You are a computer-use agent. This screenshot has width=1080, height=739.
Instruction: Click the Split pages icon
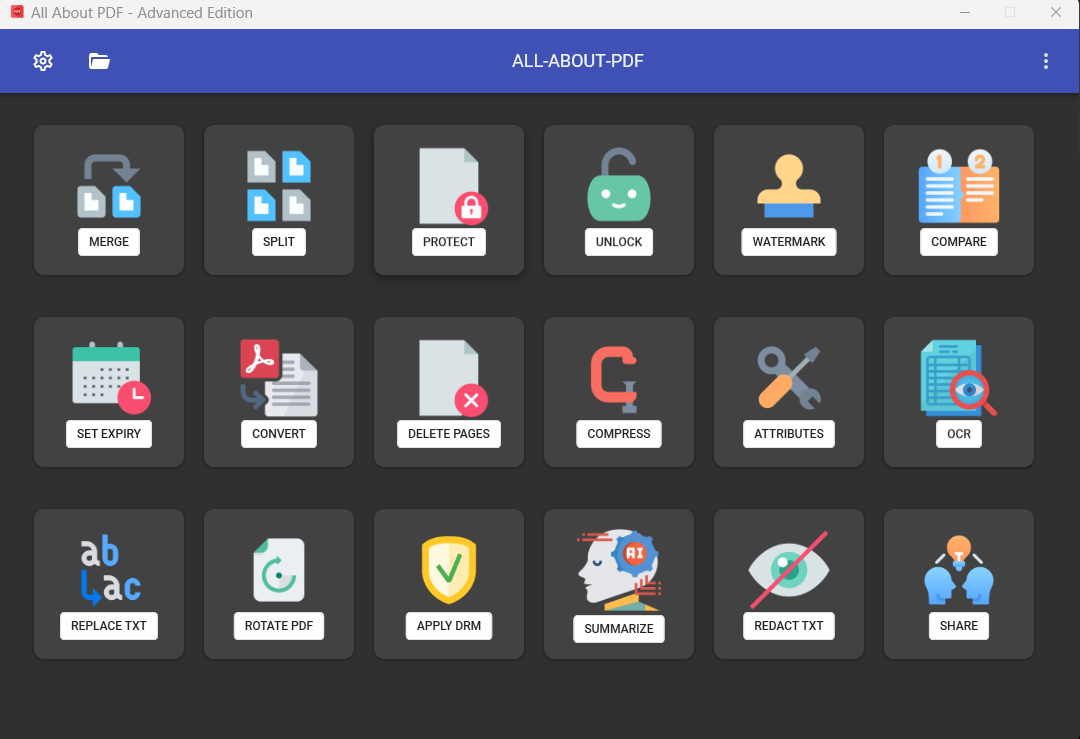(x=279, y=185)
